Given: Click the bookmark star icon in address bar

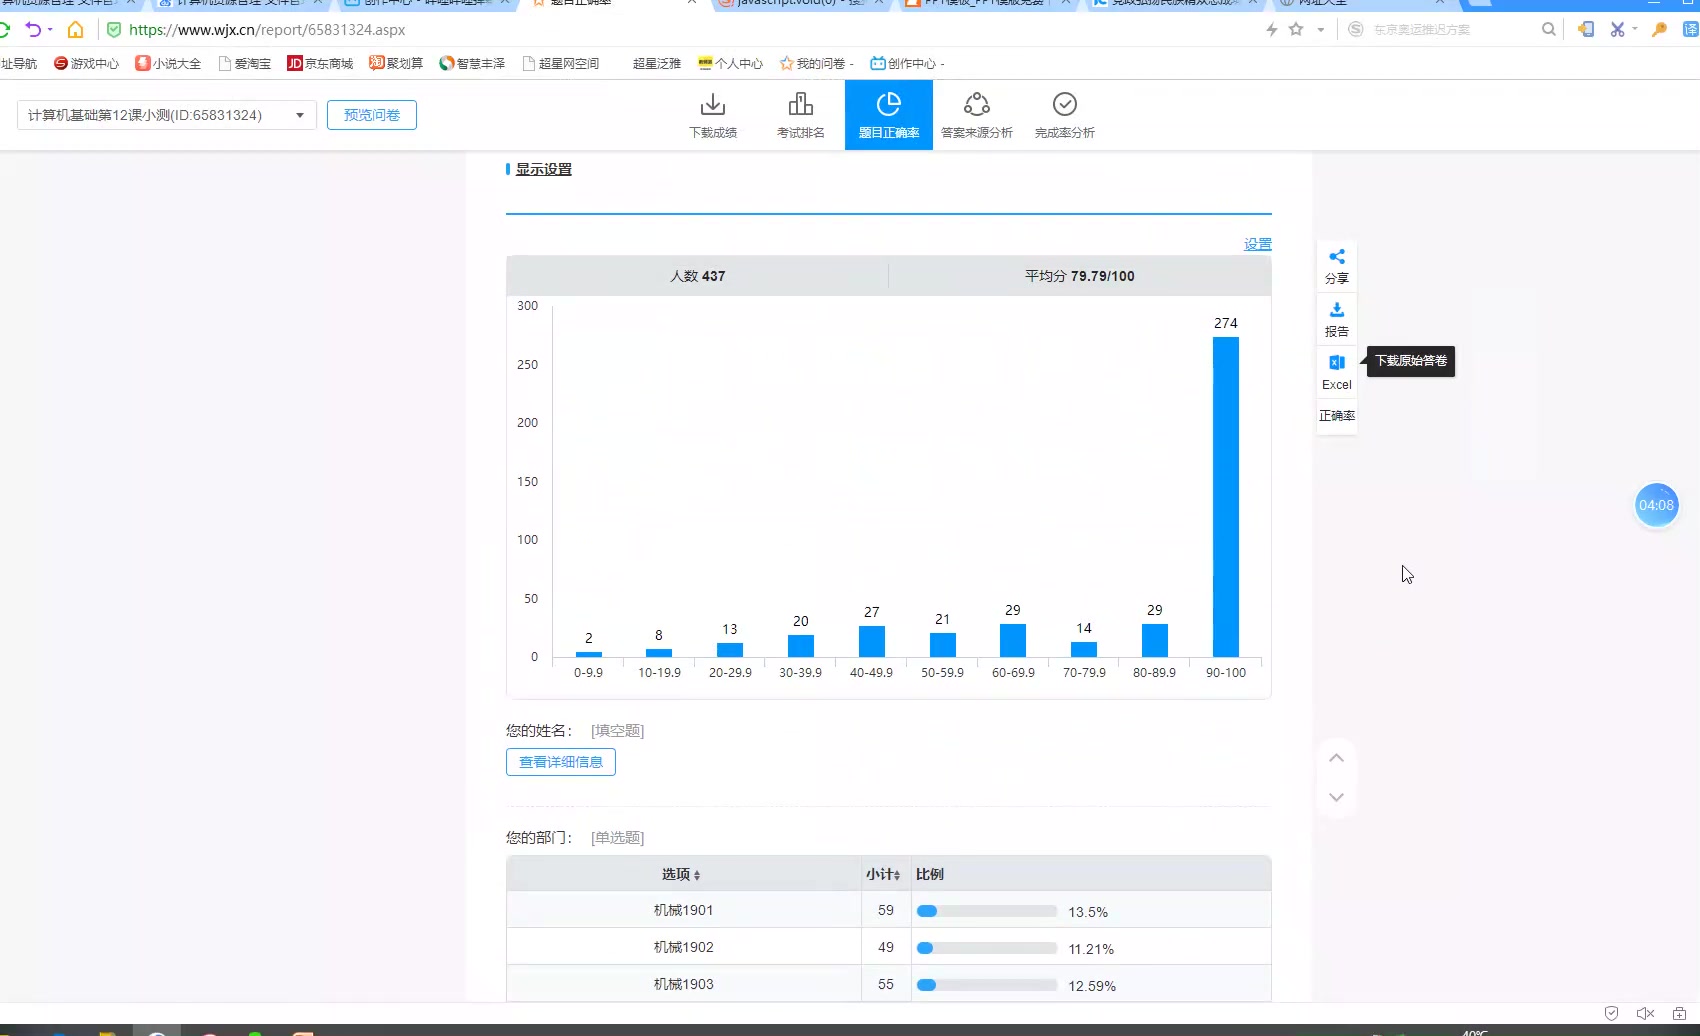Looking at the screenshot, I should [x=1296, y=29].
